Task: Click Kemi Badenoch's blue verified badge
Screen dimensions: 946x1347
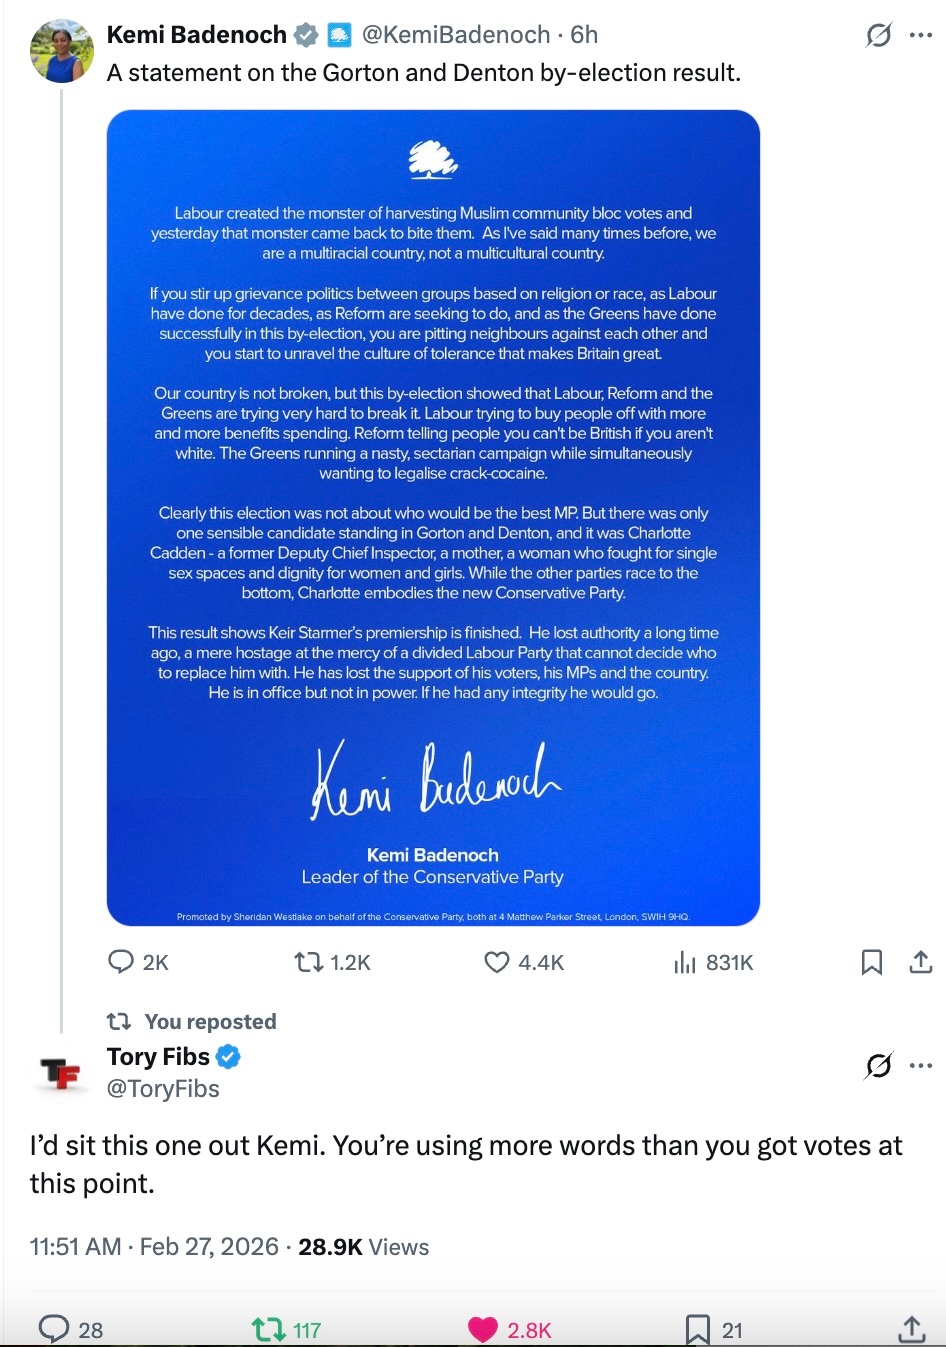Action: pyautogui.click(x=307, y=35)
